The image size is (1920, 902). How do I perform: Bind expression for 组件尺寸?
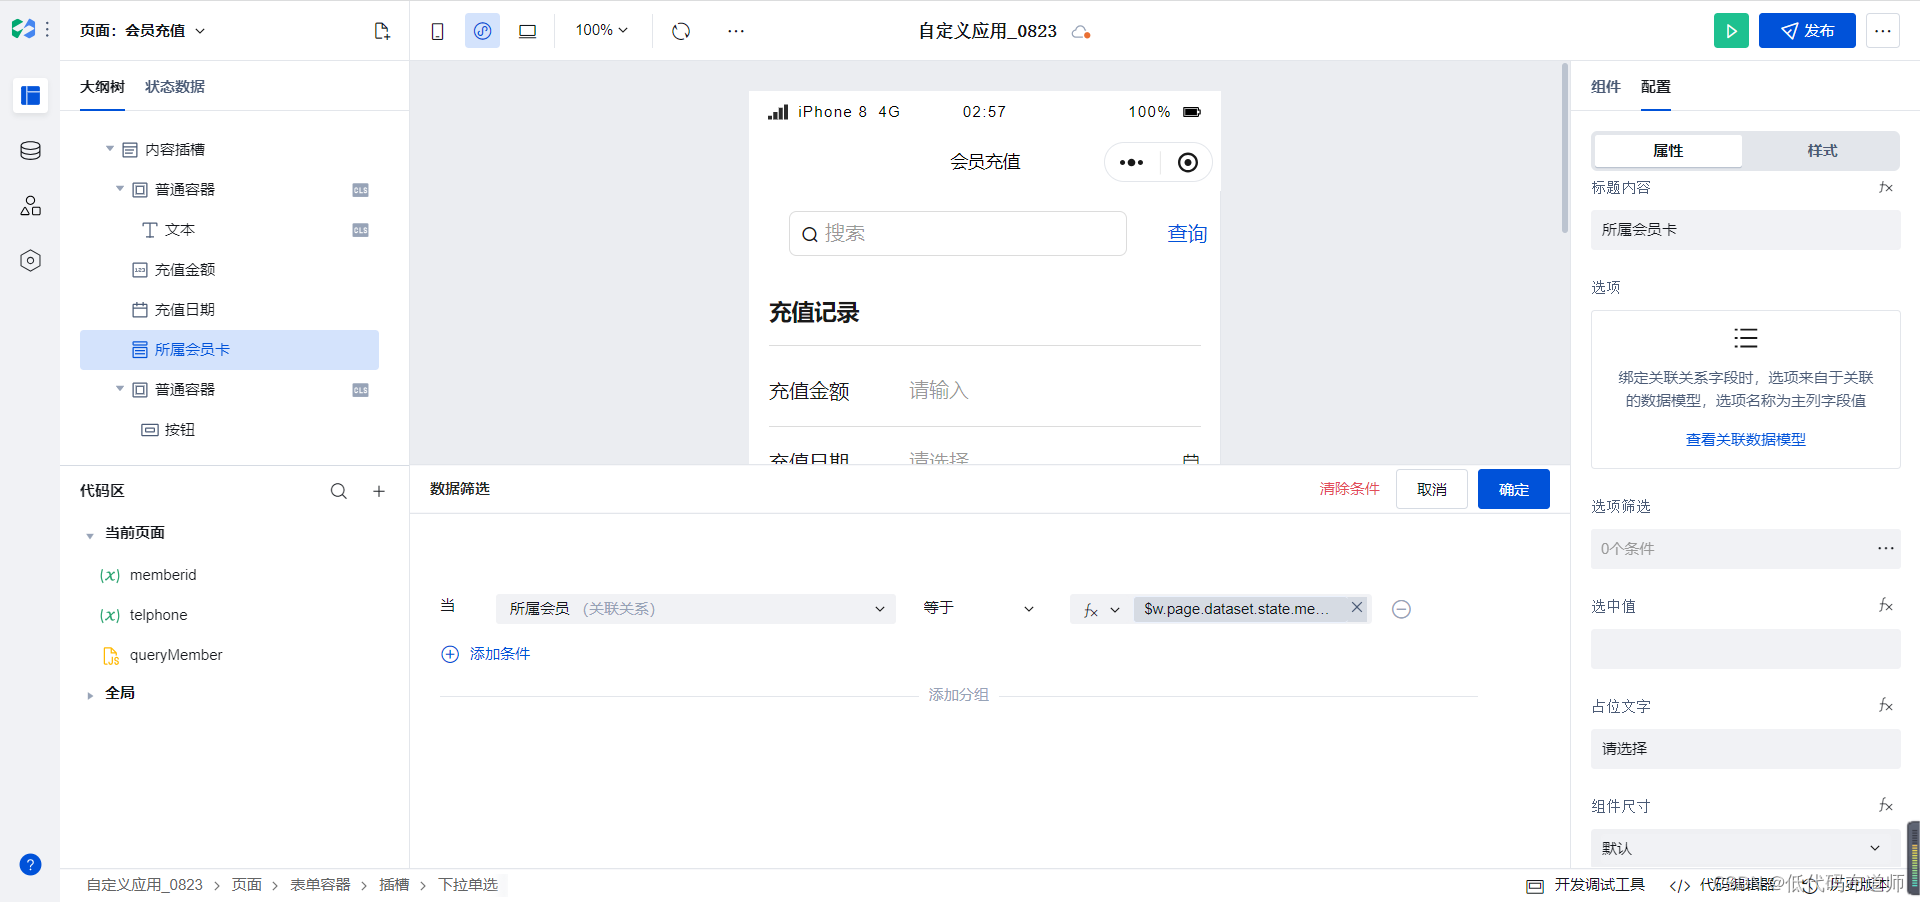(x=1886, y=805)
